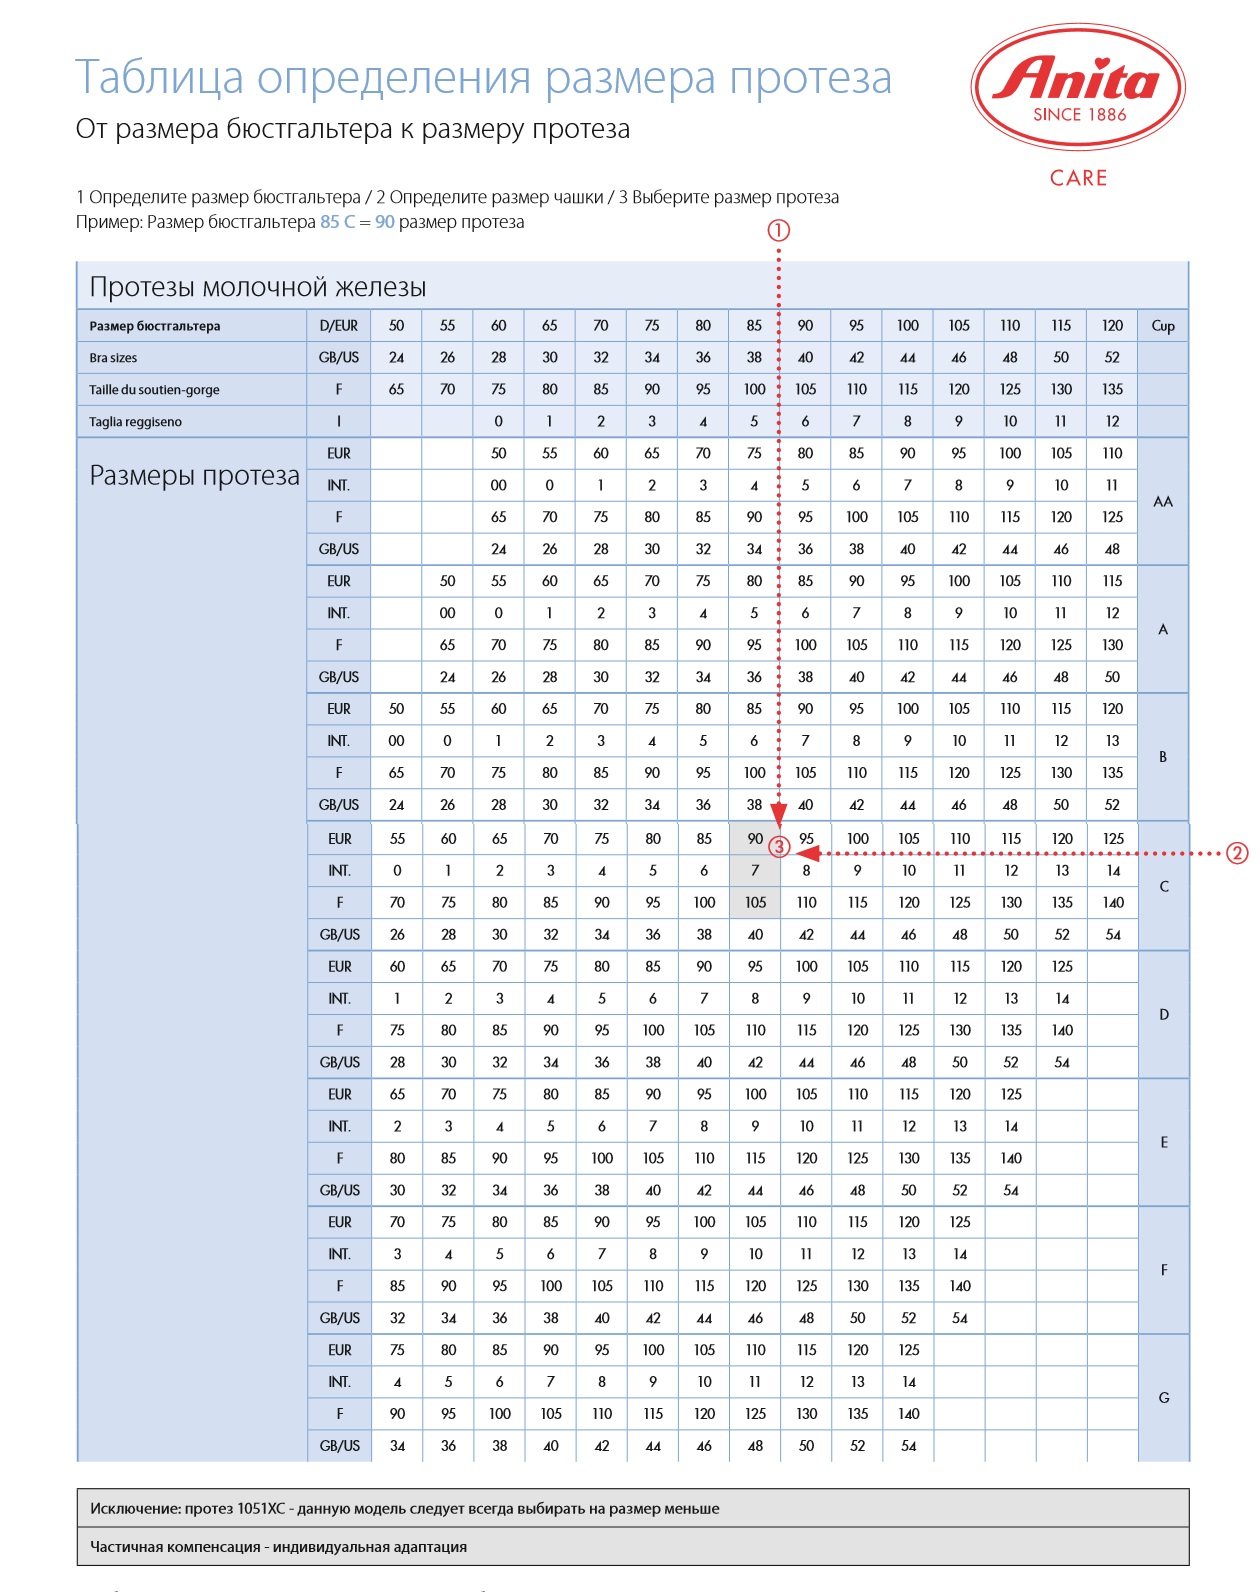Viewport: 1260px width, 1592px height.
Task: Click the 'Taille du soutien-gorge' row label
Action: (154, 390)
